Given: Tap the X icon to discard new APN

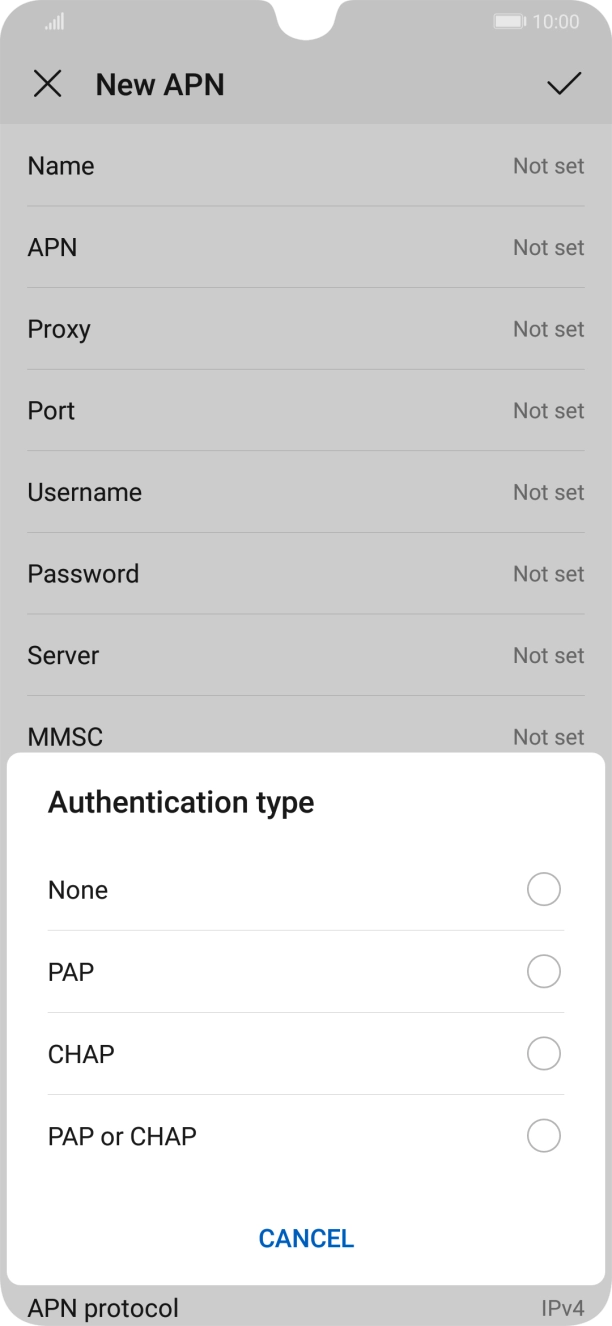Looking at the screenshot, I should (47, 85).
